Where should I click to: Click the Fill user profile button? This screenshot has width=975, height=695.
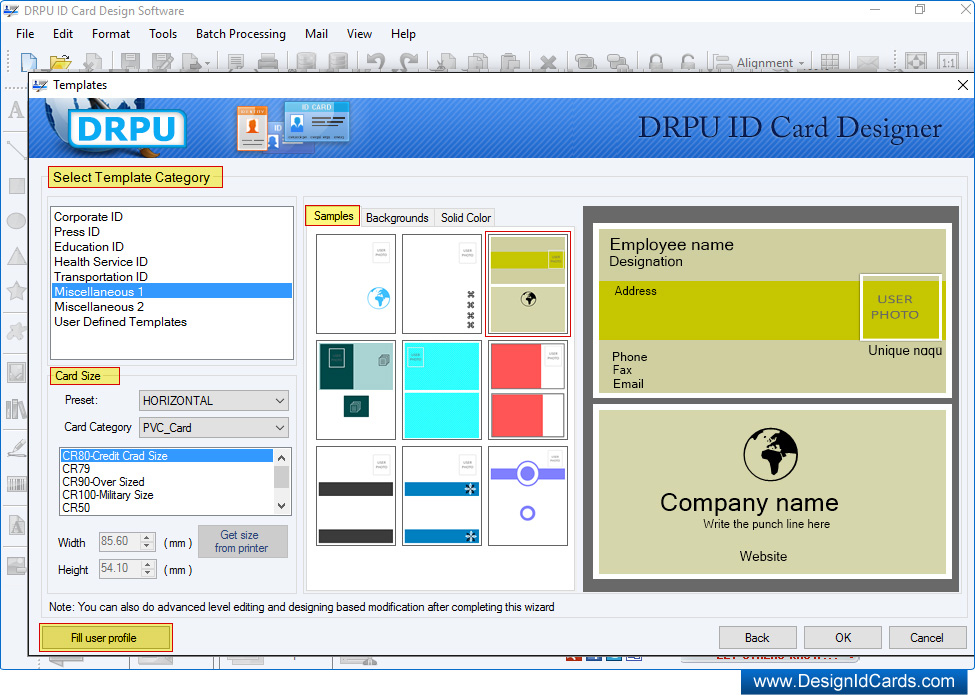click(104, 638)
